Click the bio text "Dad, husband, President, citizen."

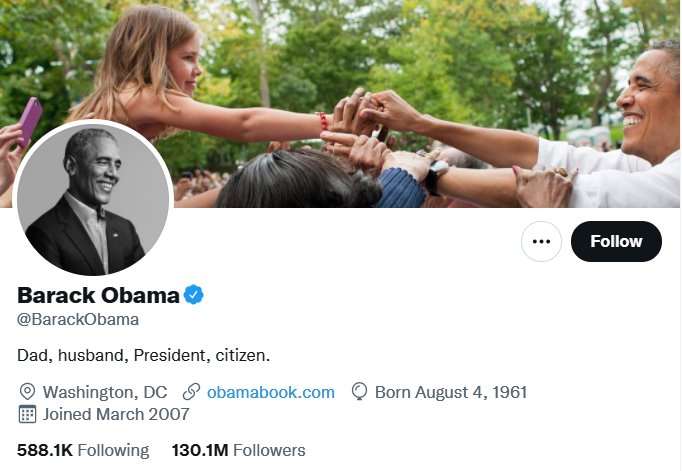pos(144,355)
